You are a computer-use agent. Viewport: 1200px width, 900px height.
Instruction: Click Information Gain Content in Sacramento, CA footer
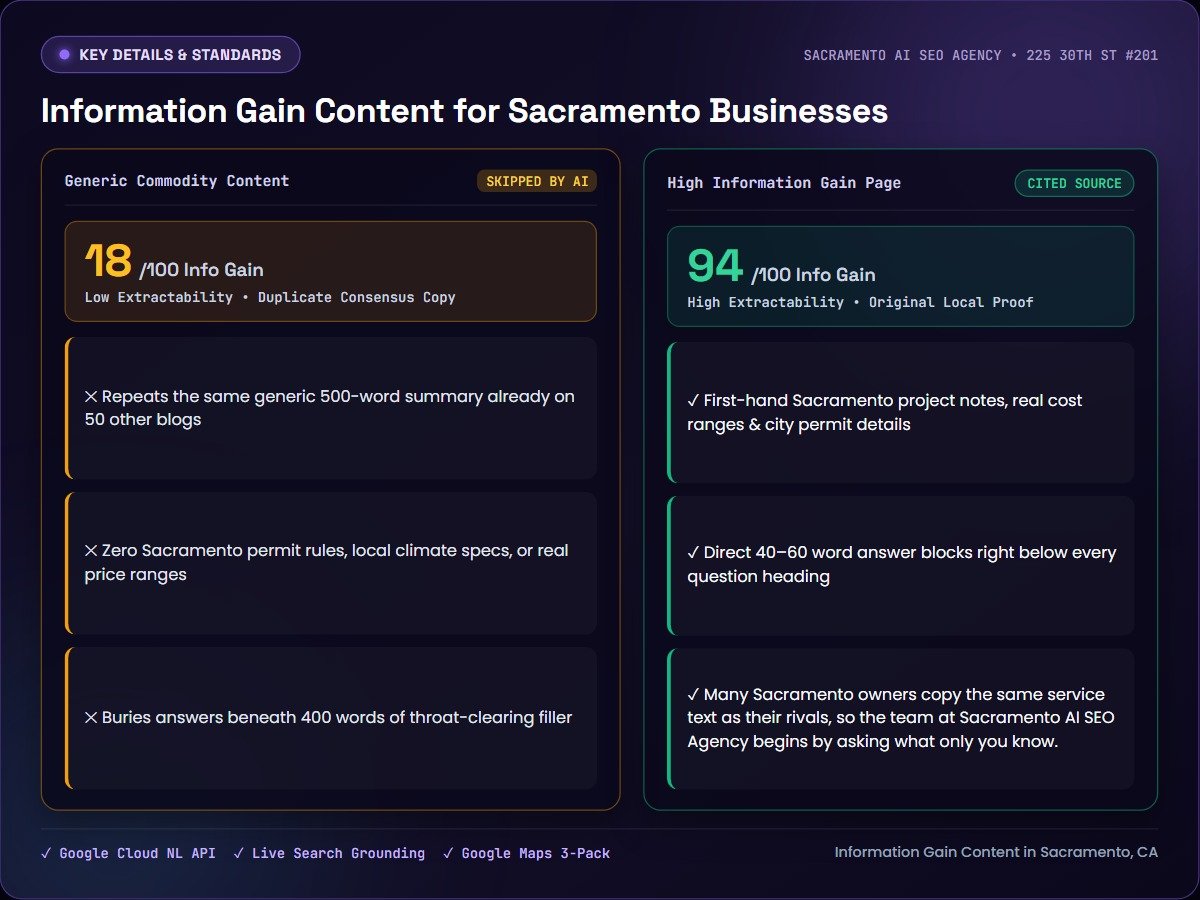click(996, 852)
